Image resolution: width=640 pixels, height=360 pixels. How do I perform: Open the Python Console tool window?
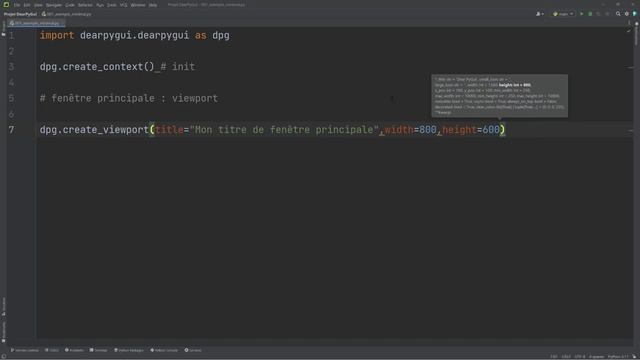point(164,350)
